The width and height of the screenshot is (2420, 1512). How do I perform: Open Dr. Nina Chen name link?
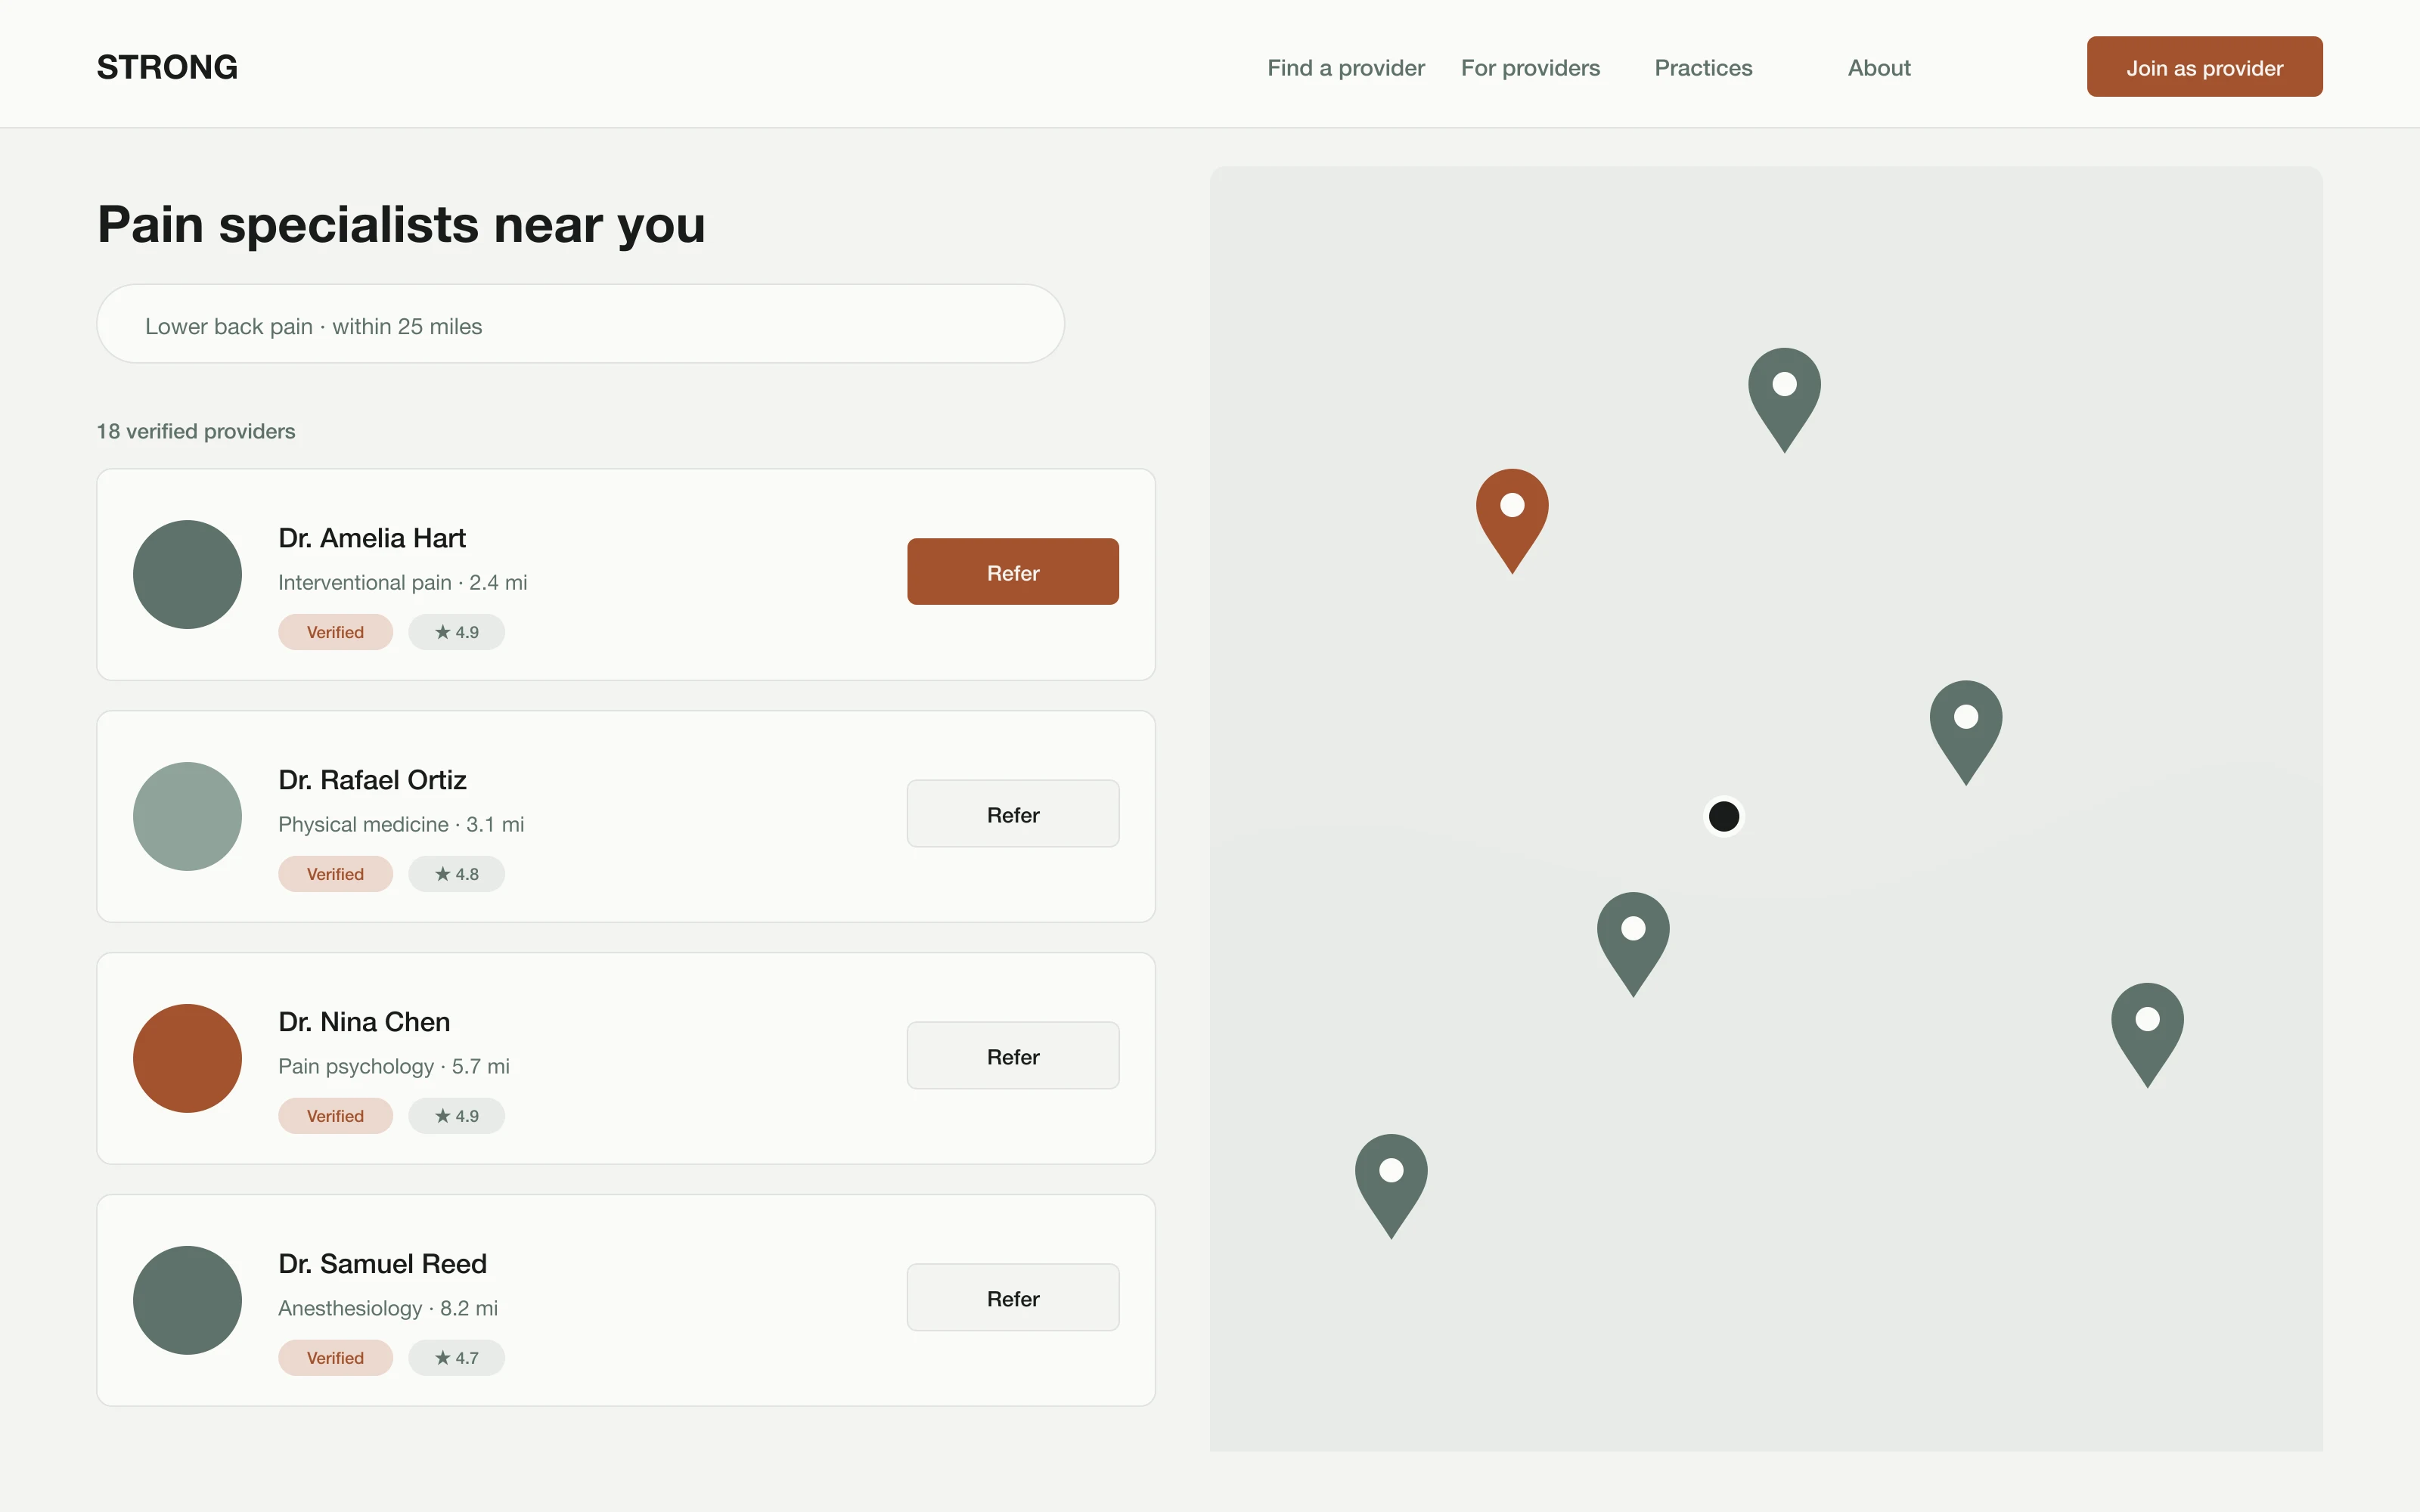tap(364, 1022)
